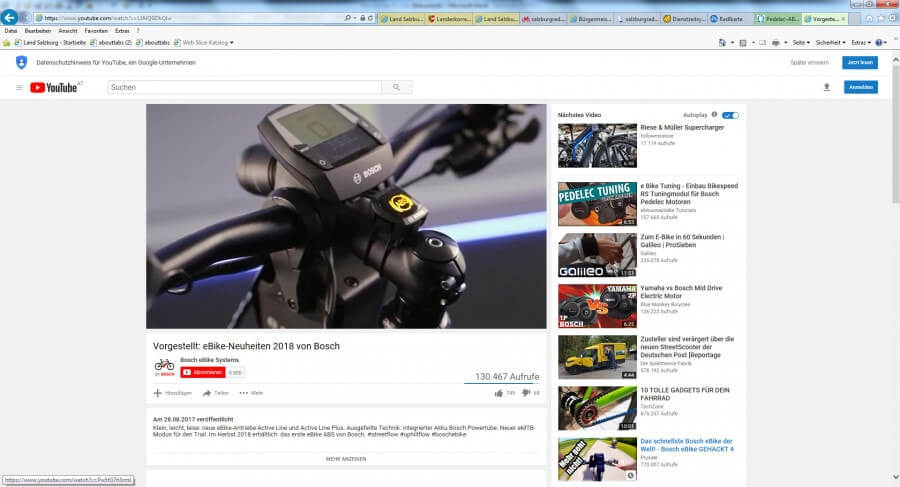The width and height of the screenshot is (900, 487).
Task: Open the Favoriten menu
Action: click(x=96, y=31)
